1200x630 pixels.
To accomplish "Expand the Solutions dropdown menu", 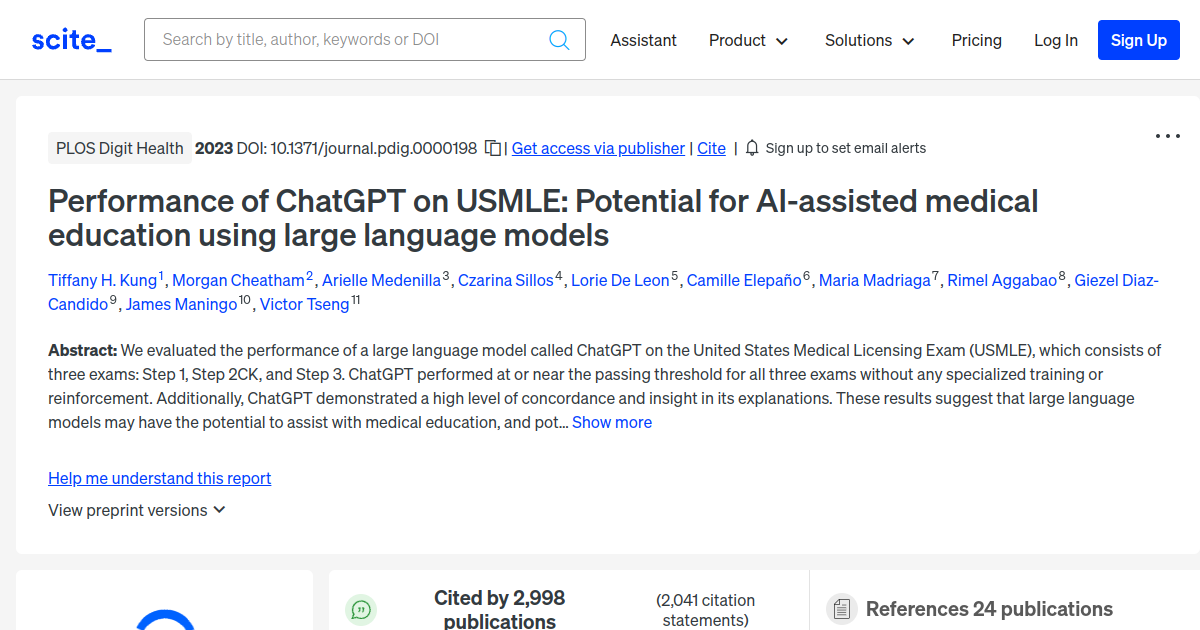I will click(869, 40).
